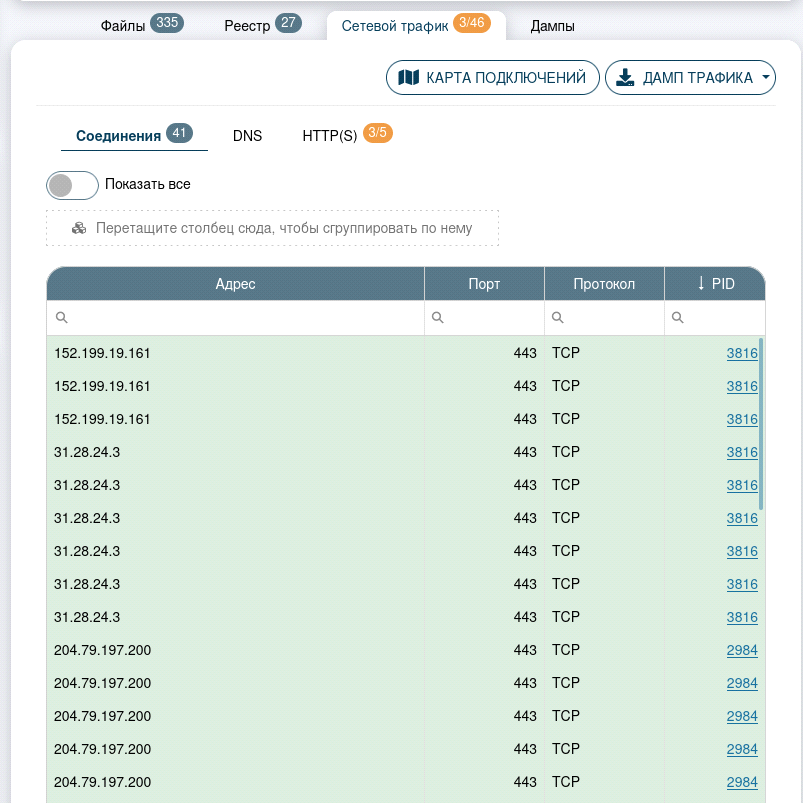Click the grouping icon in drop area

coord(80,228)
